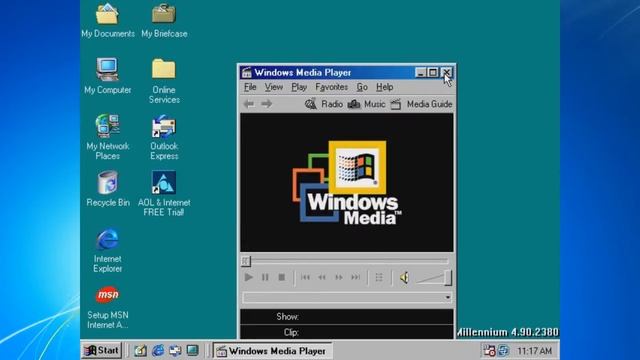The height and width of the screenshot is (360, 640).
Task: Open Setup MSN Internet Access icon
Action: click(108, 307)
